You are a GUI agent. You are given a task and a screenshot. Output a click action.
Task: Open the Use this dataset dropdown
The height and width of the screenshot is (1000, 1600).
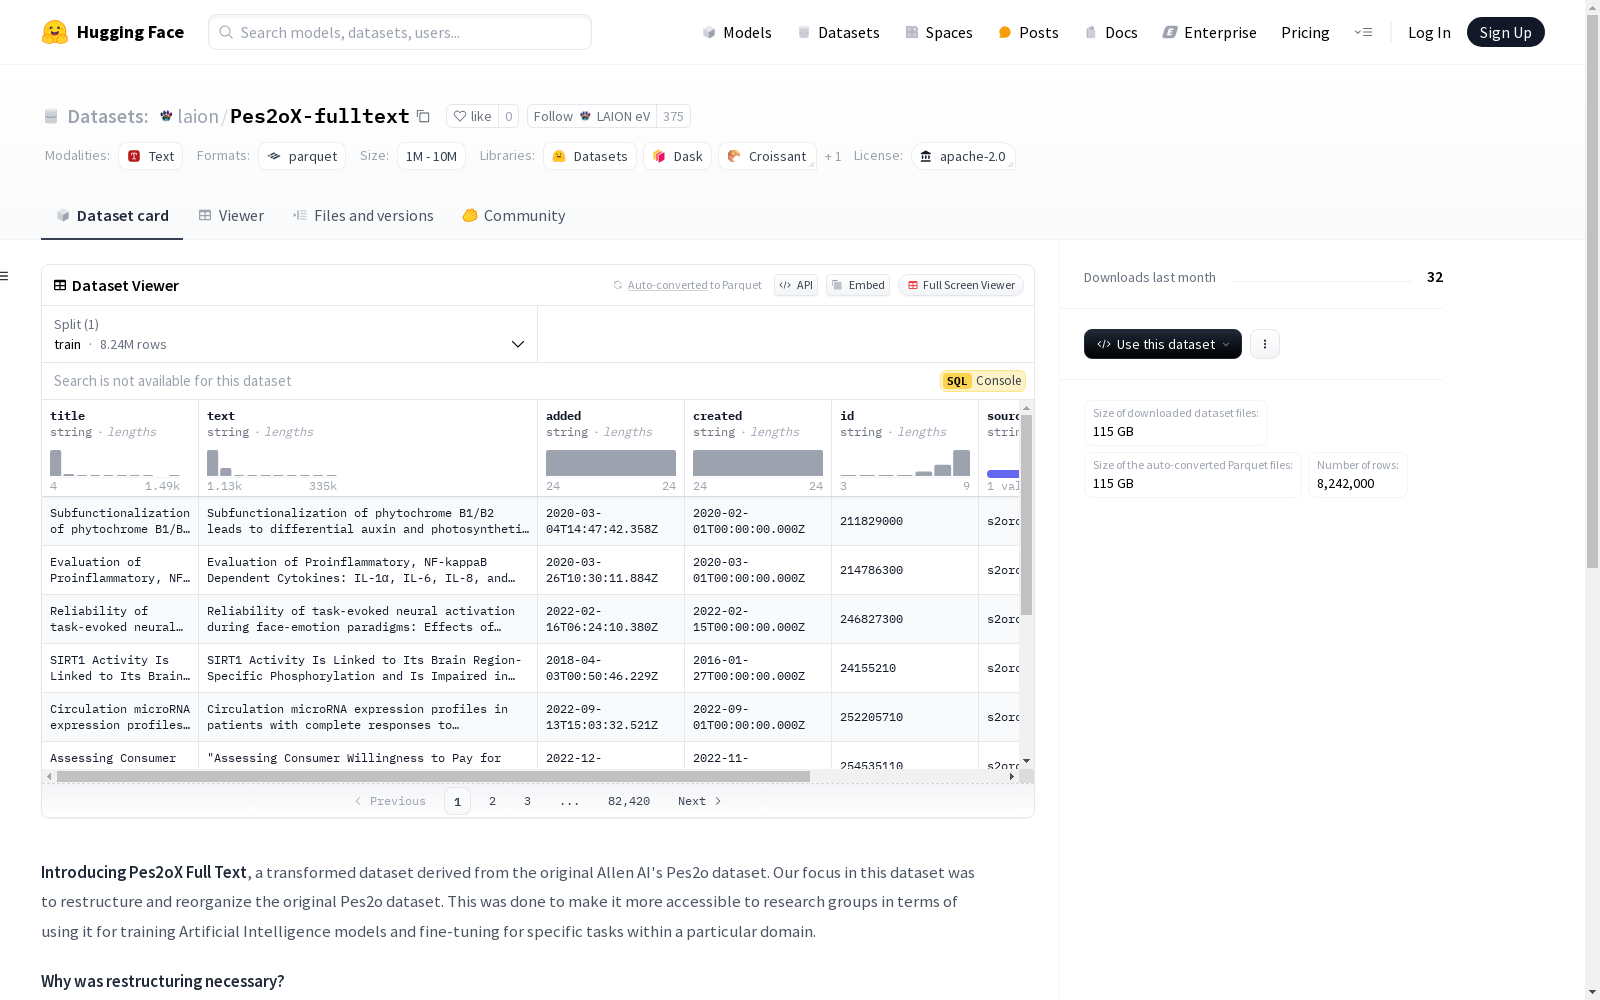point(1163,344)
